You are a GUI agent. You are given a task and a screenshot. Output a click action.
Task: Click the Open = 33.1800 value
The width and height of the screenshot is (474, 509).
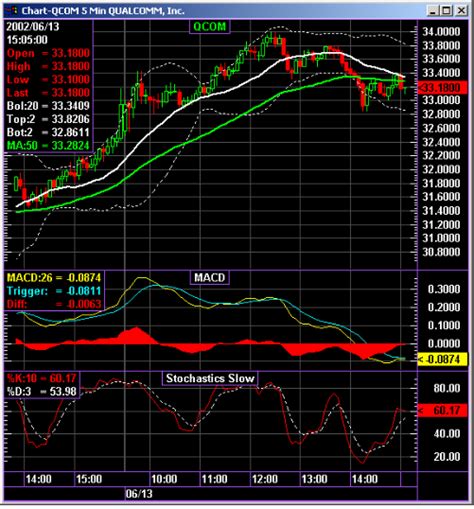pyautogui.click(x=48, y=53)
